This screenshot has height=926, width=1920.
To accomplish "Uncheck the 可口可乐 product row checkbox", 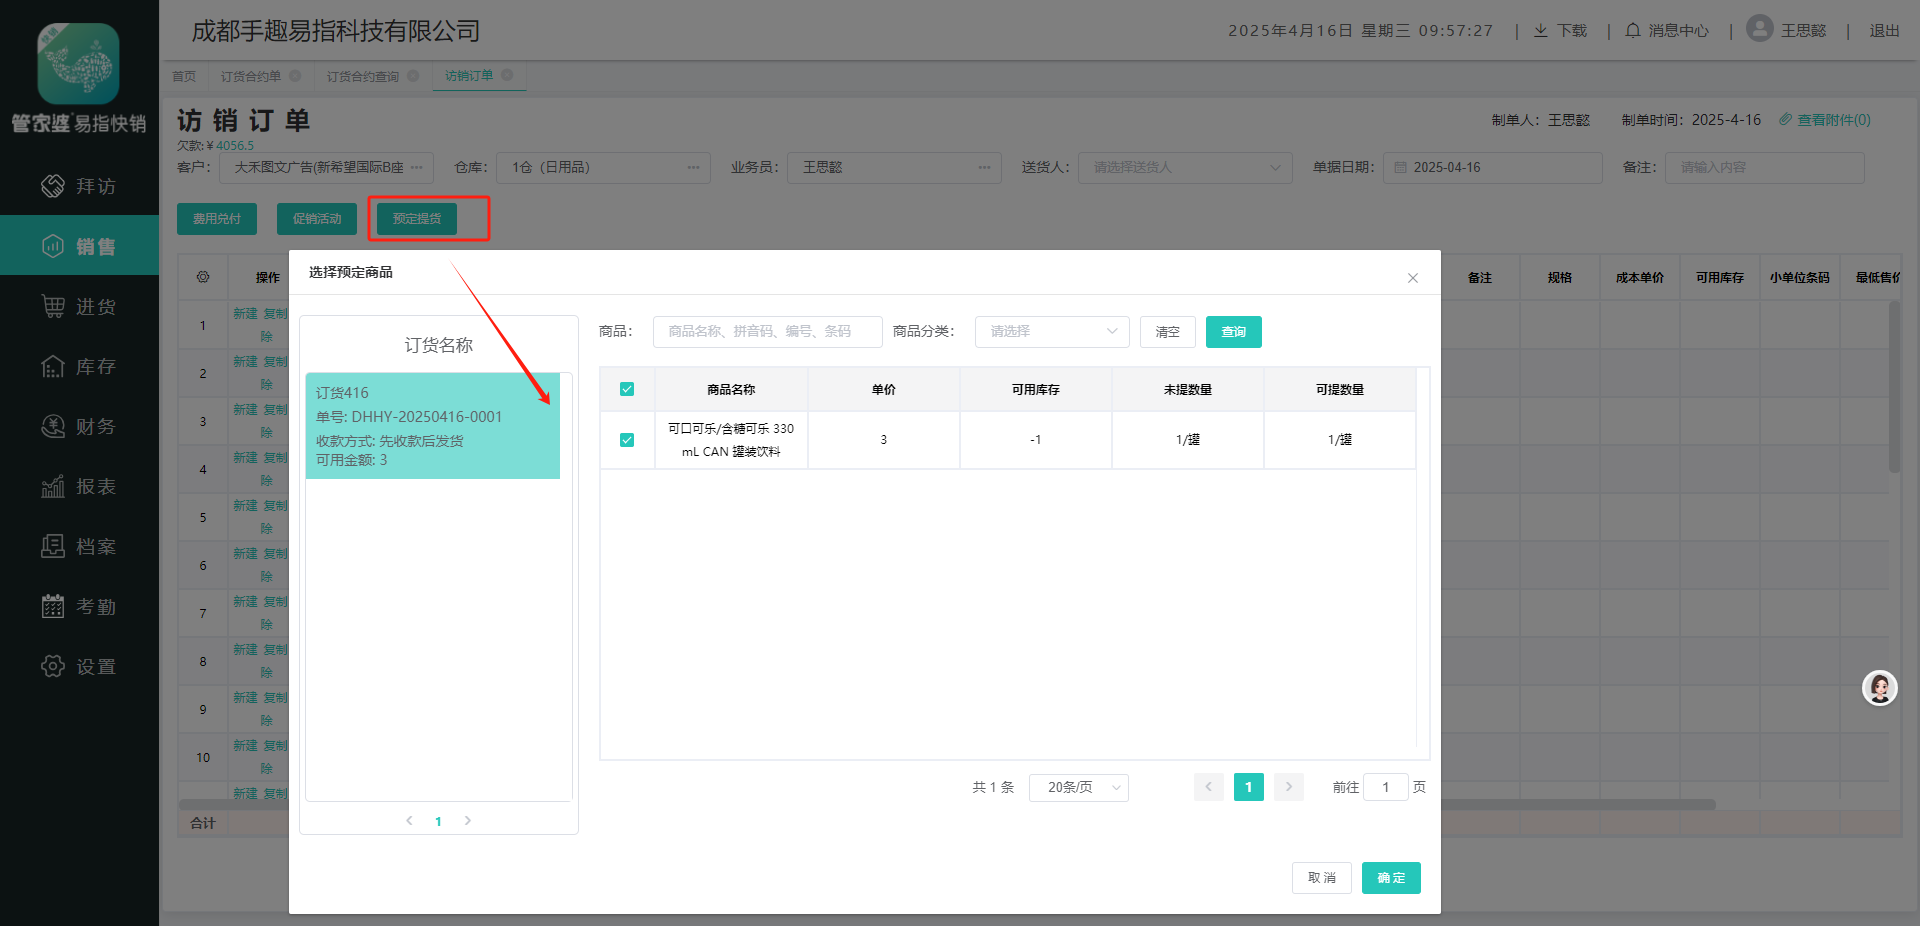I will 627,440.
